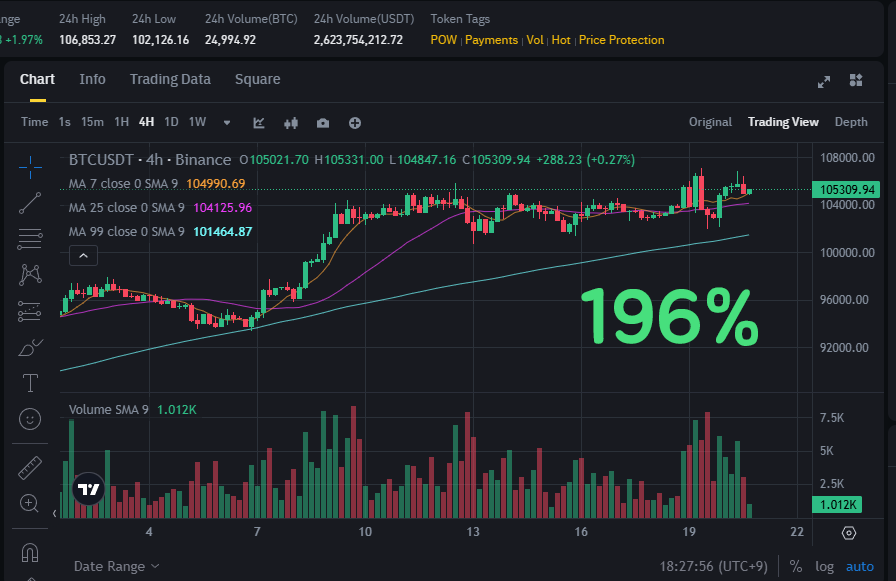896x581 pixels.
Task: Open the Price Protection tag
Action: click(622, 40)
